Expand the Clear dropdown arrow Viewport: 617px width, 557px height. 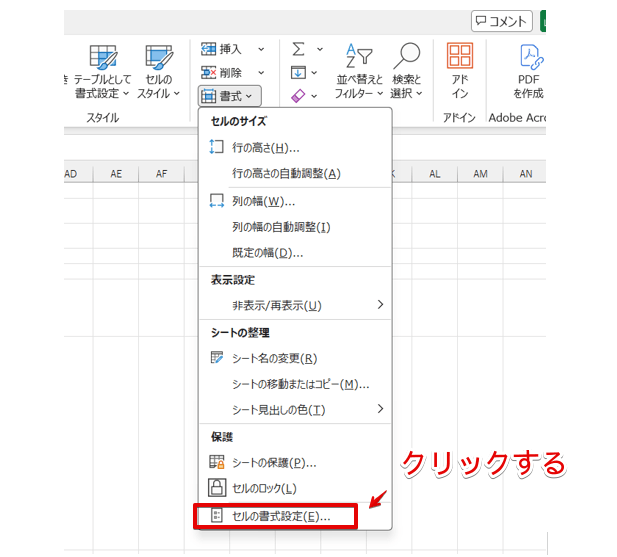click(x=314, y=96)
